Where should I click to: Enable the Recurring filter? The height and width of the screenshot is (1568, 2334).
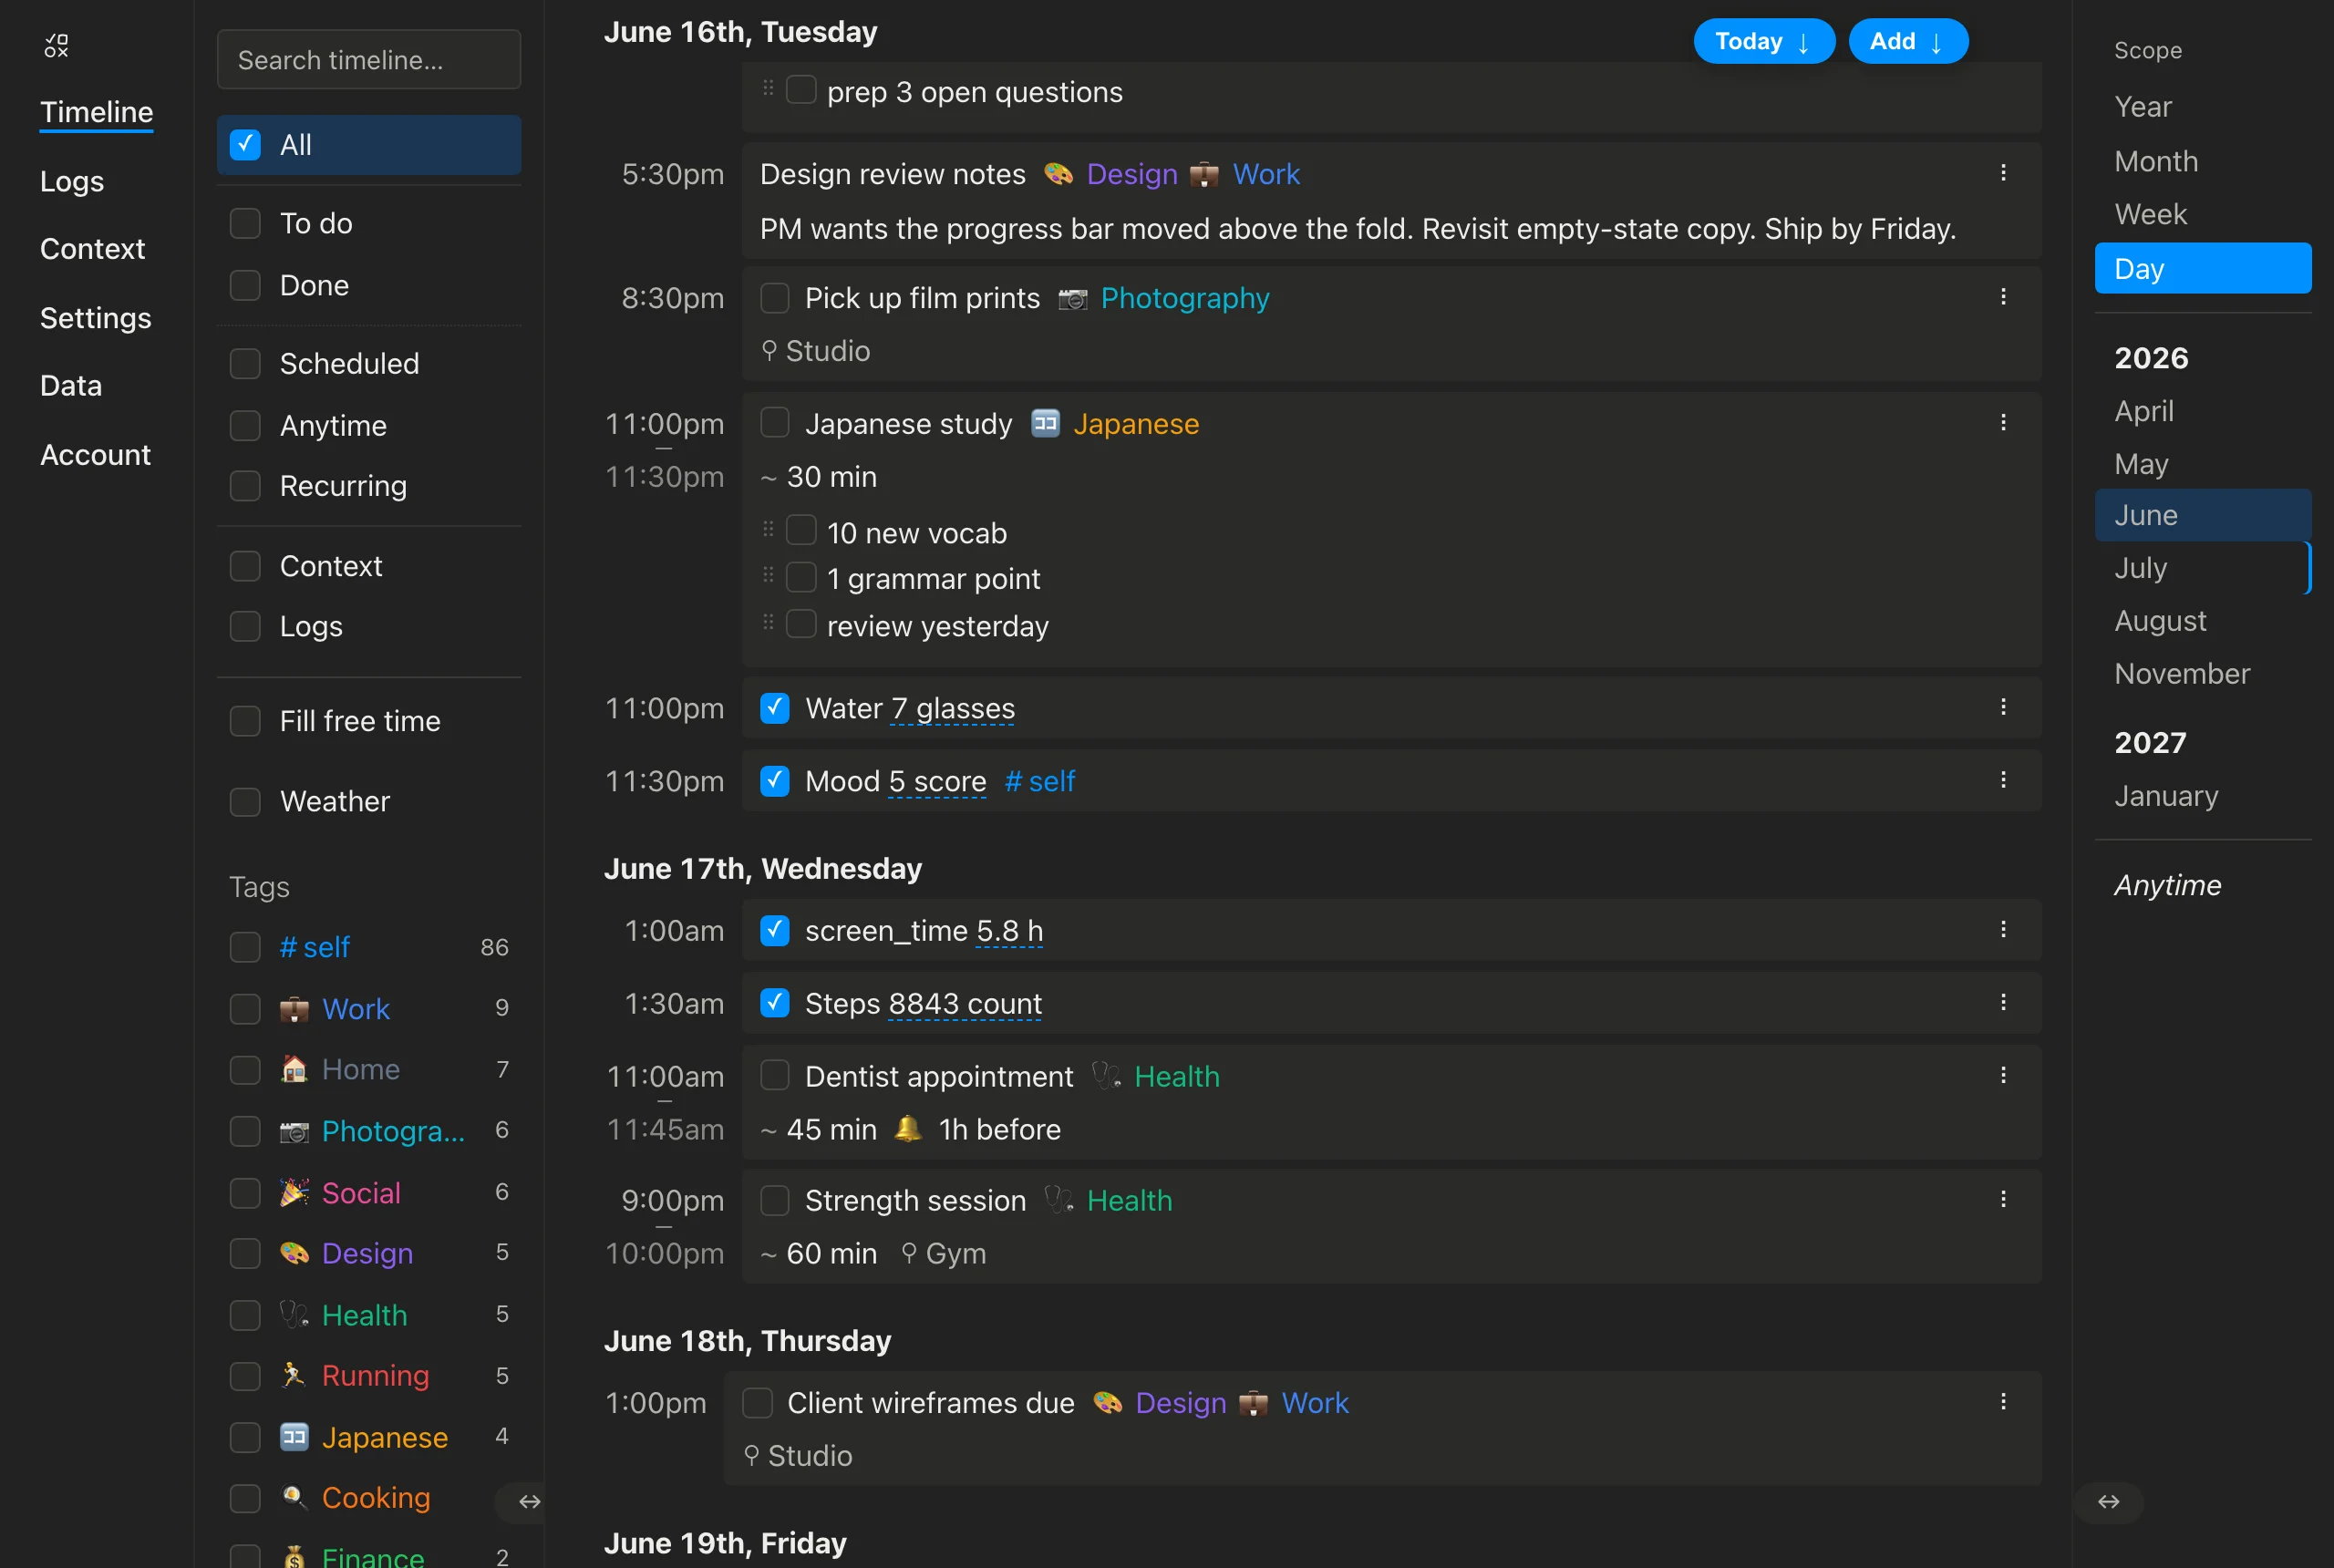pos(245,486)
